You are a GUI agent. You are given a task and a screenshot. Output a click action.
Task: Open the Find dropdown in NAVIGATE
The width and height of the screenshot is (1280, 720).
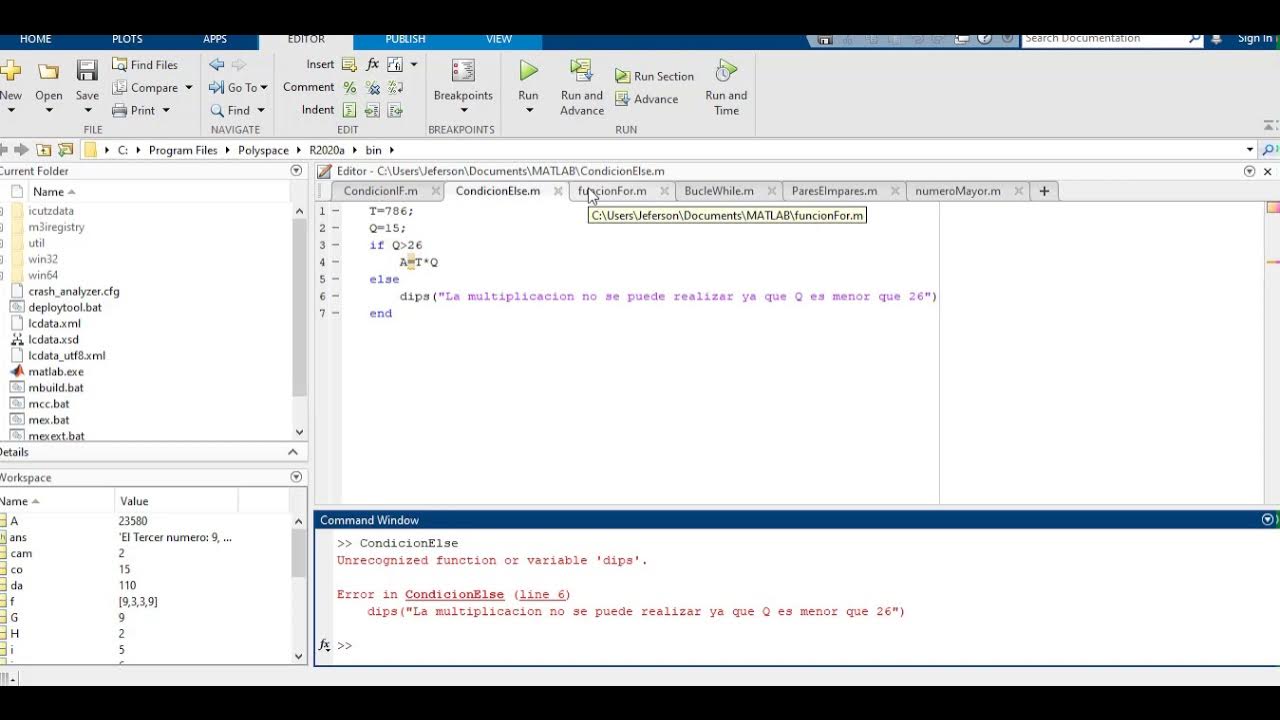coord(237,111)
